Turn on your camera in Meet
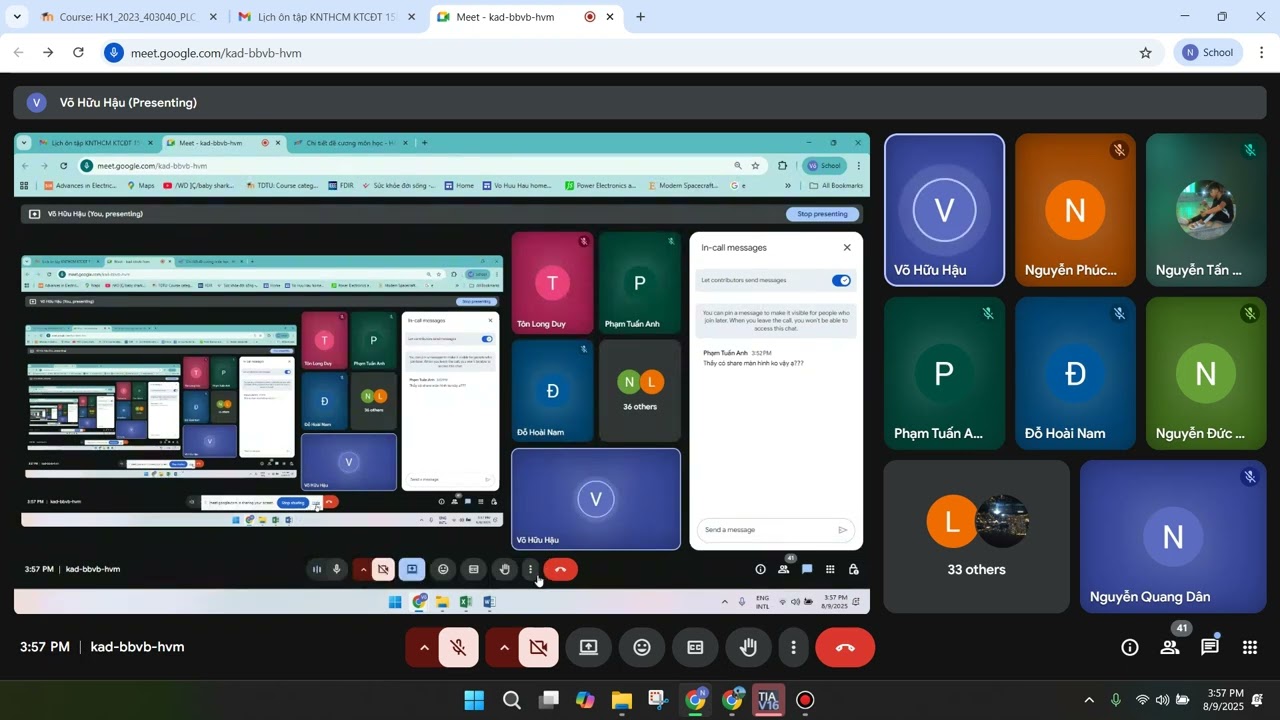1280x720 pixels. (538, 648)
